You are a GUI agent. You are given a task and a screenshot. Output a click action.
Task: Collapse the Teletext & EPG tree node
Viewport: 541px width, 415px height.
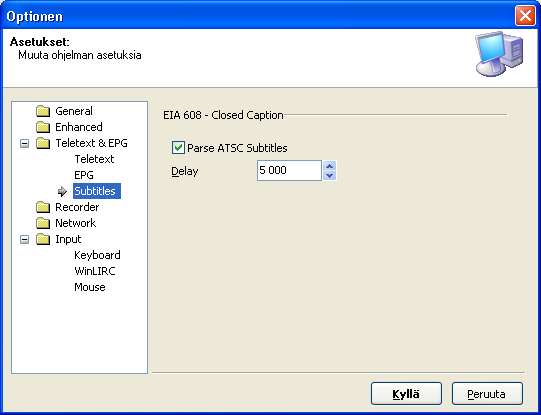point(24,144)
